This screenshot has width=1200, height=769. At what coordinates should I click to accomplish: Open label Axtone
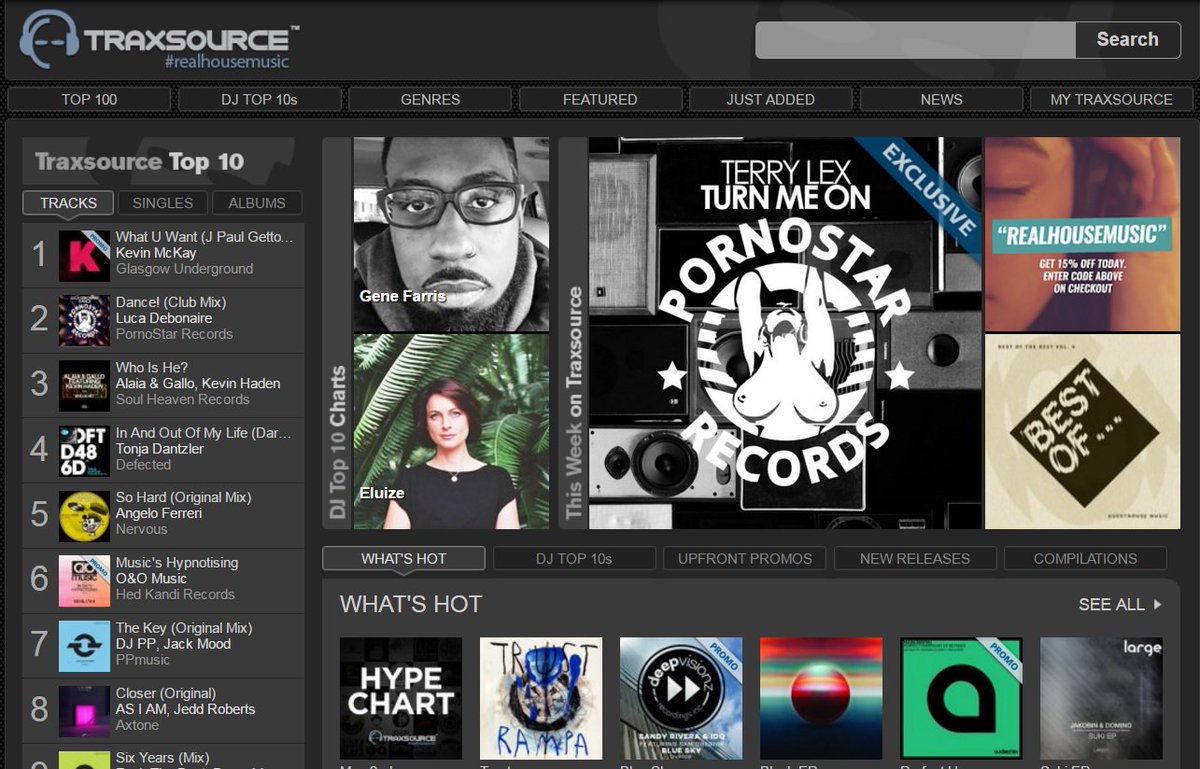pos(138,725)
